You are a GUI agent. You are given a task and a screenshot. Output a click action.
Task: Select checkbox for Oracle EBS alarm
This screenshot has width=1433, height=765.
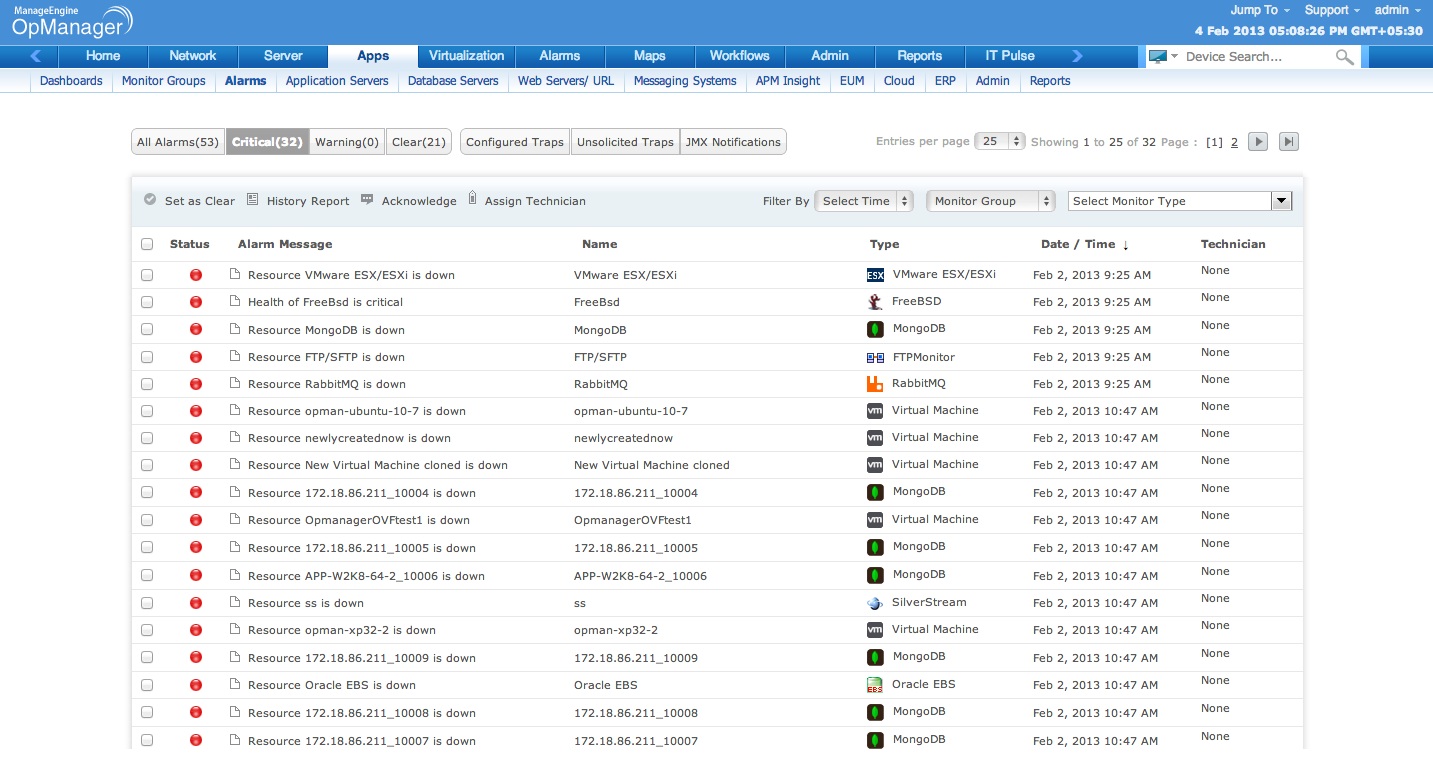[x=148, y=685]
